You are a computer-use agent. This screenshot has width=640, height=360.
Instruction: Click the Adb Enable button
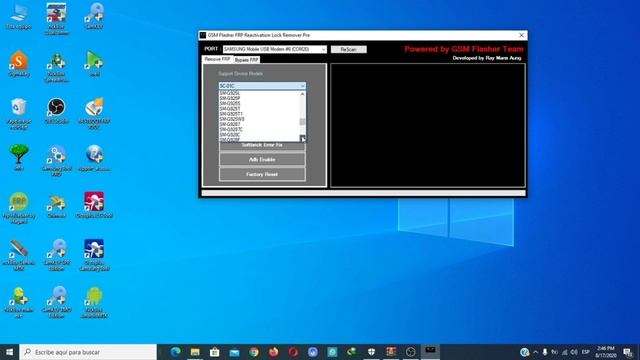(x=262, y=160)
